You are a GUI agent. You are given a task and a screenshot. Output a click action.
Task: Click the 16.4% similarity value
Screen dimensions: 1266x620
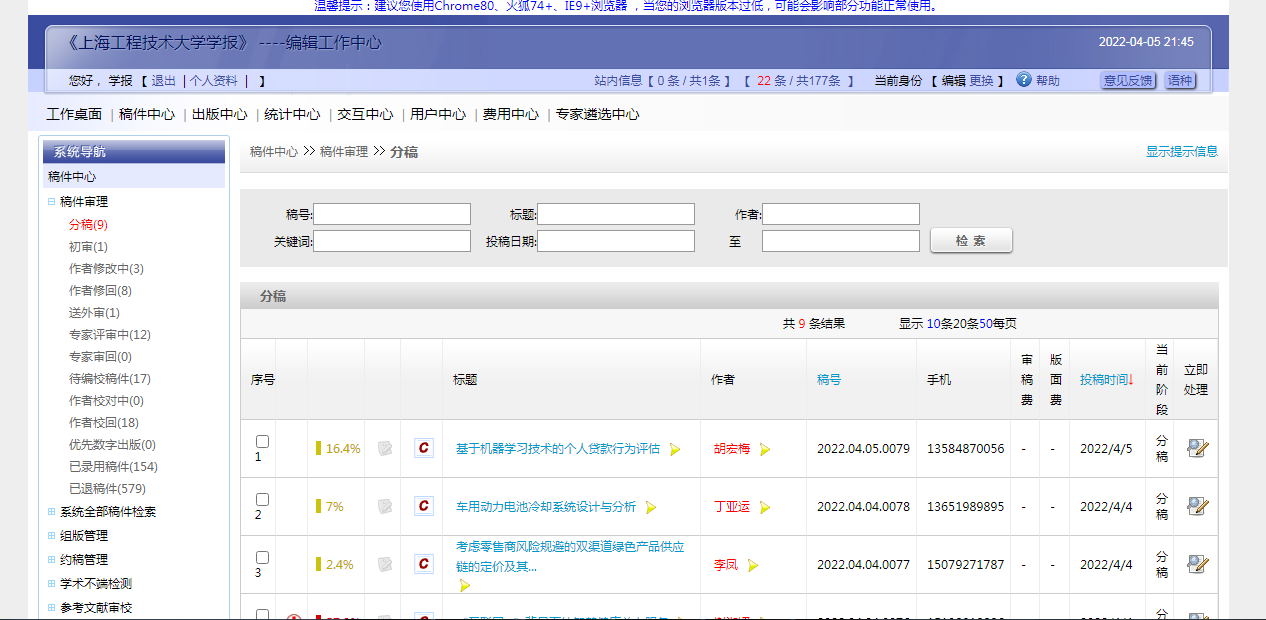tap(343, 449)
